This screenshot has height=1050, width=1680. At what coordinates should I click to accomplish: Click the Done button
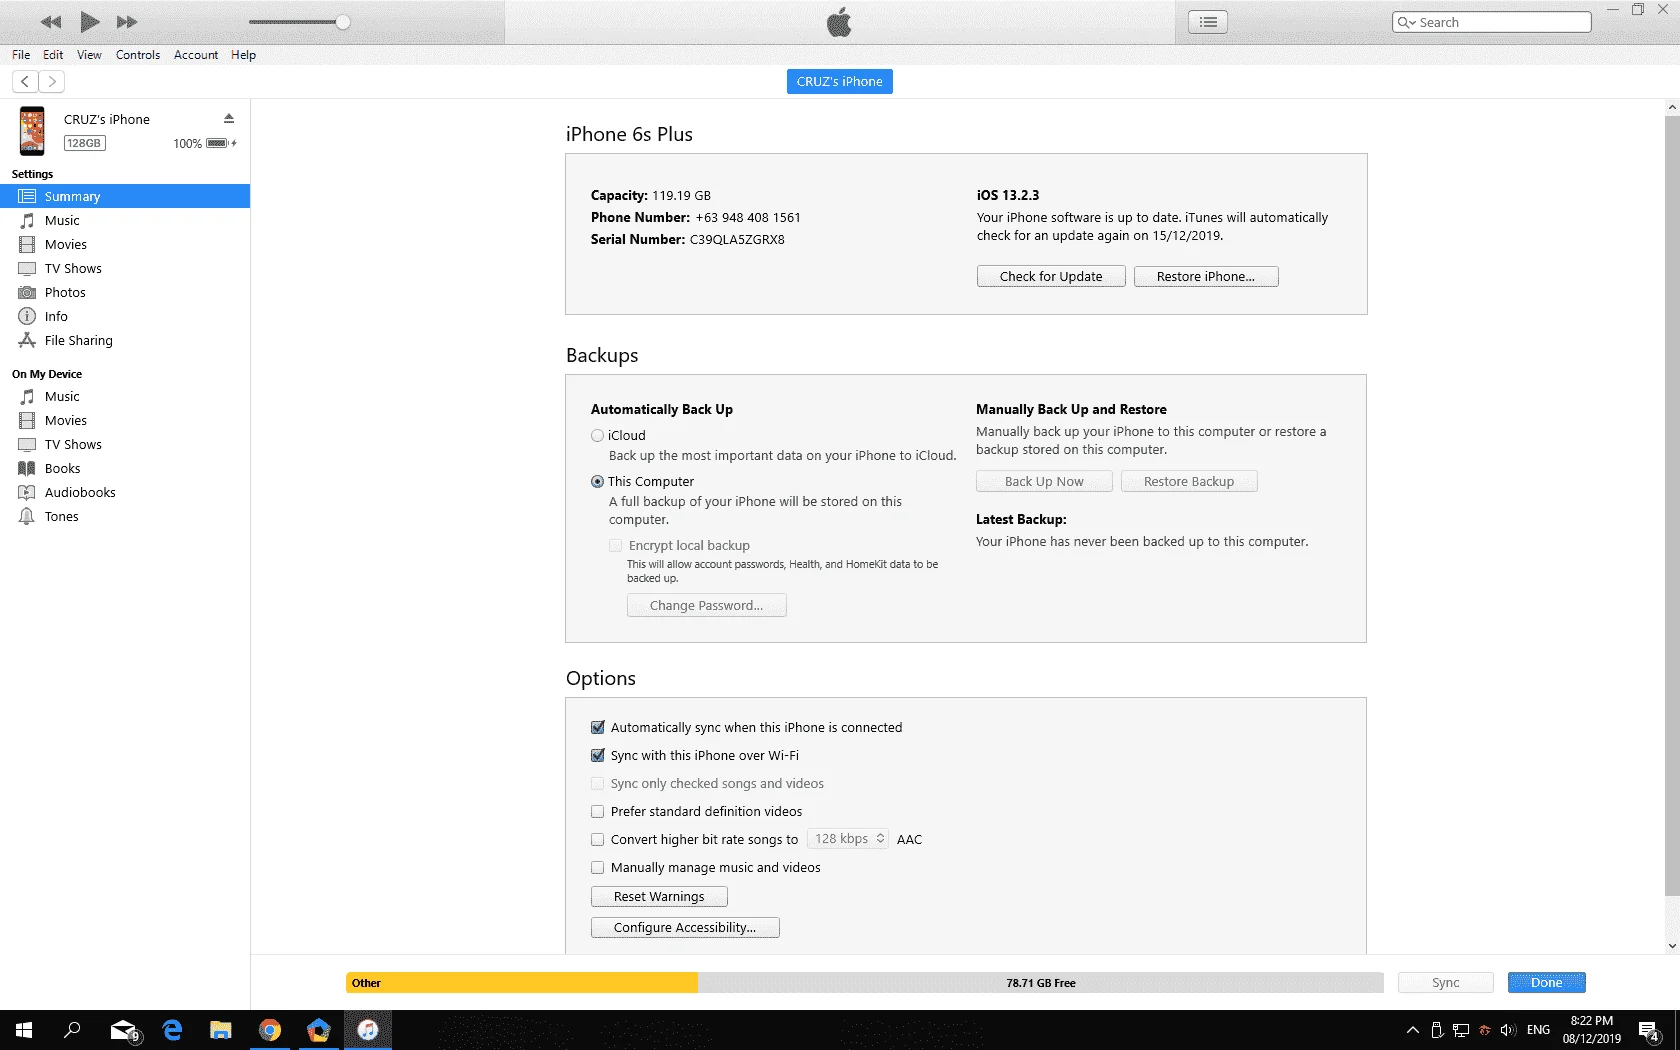[x=1546, y=982]
